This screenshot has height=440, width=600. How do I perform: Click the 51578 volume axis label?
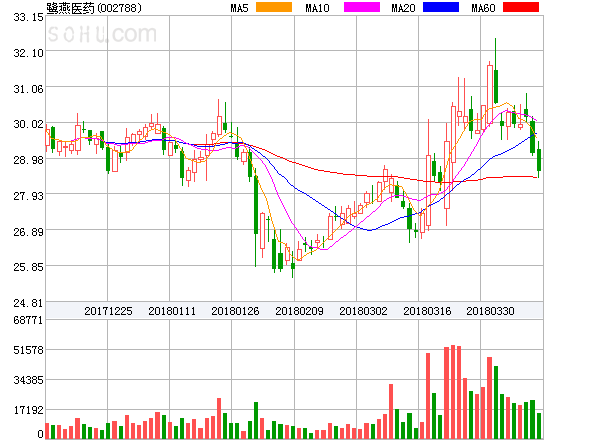28,350
